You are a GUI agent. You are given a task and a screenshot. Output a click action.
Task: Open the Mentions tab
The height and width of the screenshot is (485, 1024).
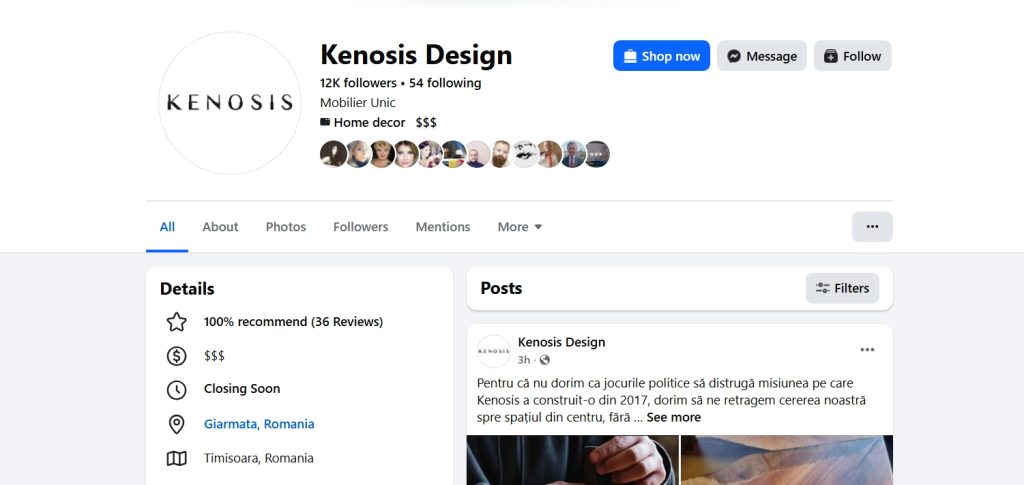443,227
